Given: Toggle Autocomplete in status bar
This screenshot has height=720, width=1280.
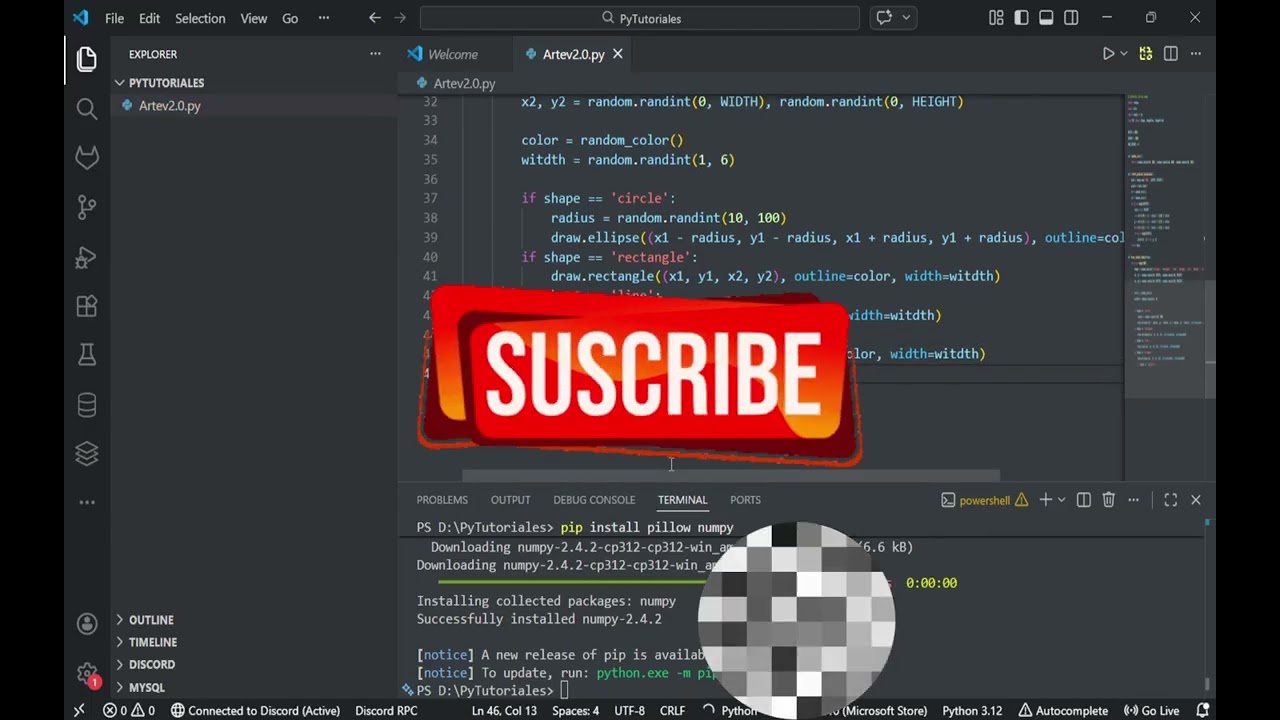Looking at the screenshot, I should [x=1062, y=711].
